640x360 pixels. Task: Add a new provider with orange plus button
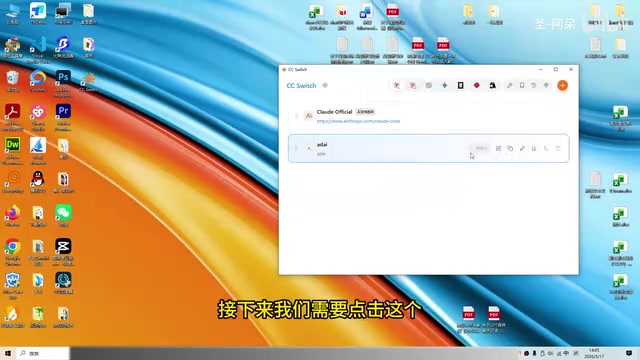pos(562,85)
